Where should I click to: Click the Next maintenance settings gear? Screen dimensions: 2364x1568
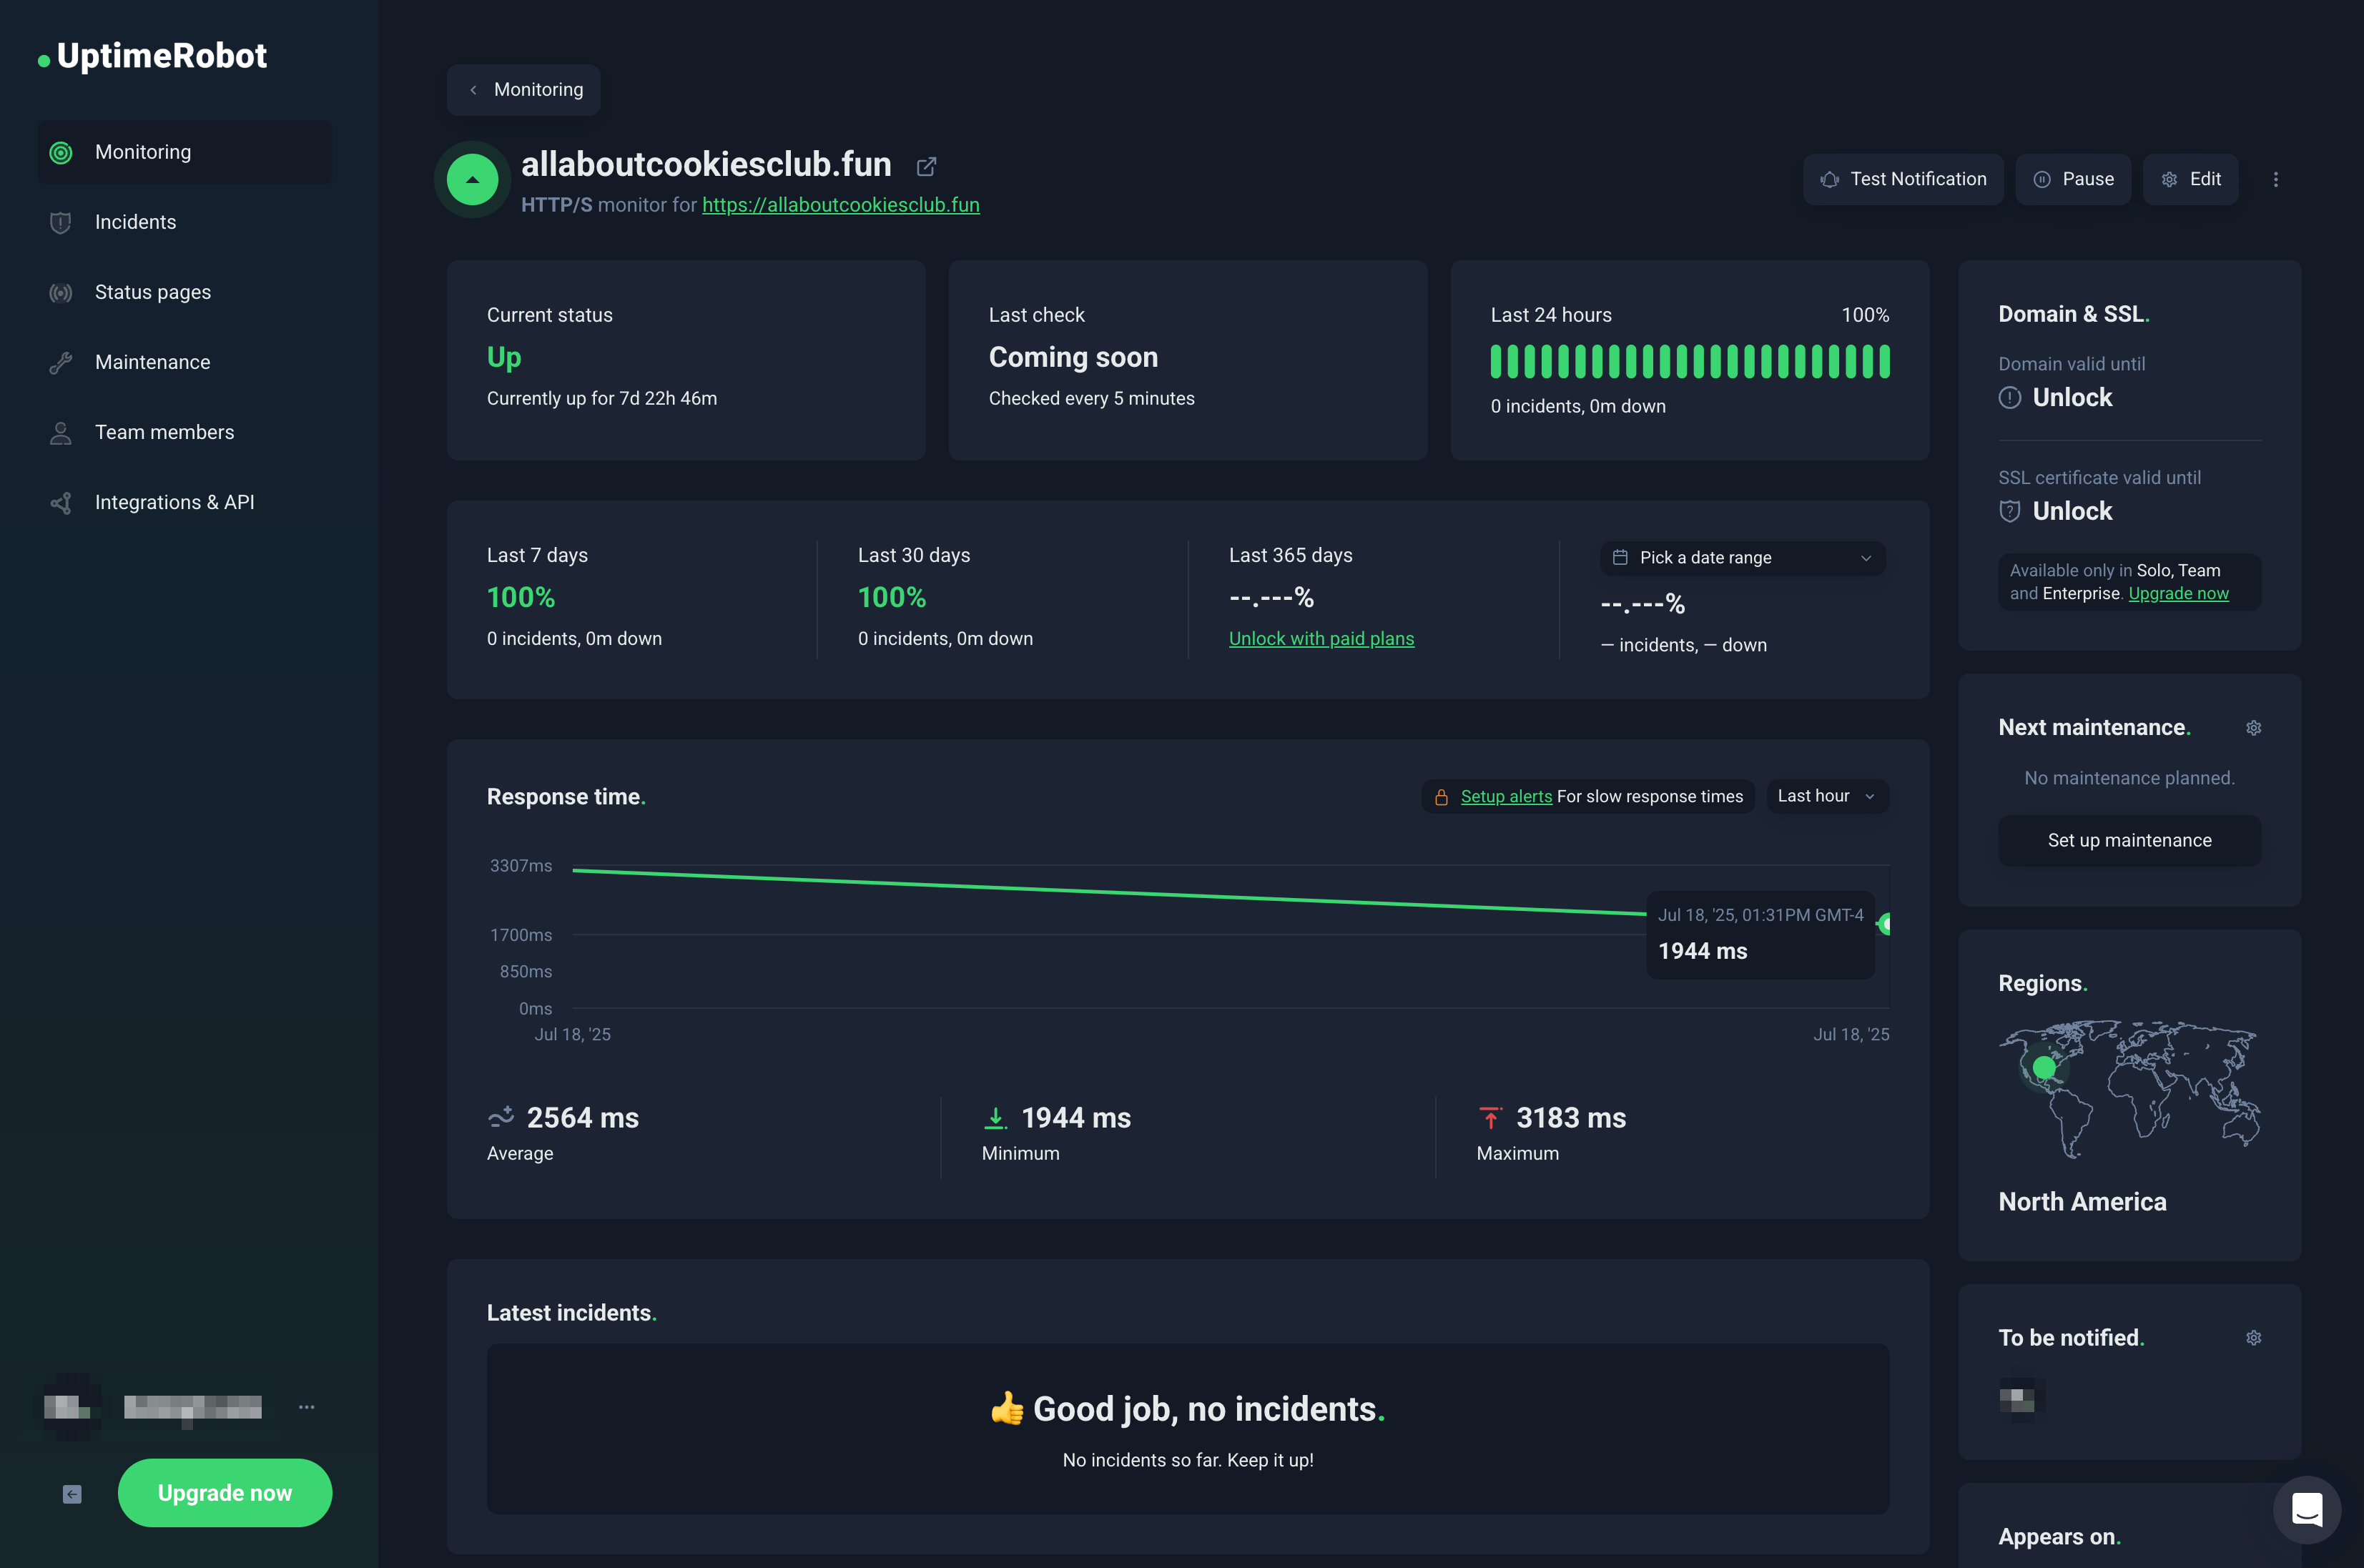(2253, 727)
